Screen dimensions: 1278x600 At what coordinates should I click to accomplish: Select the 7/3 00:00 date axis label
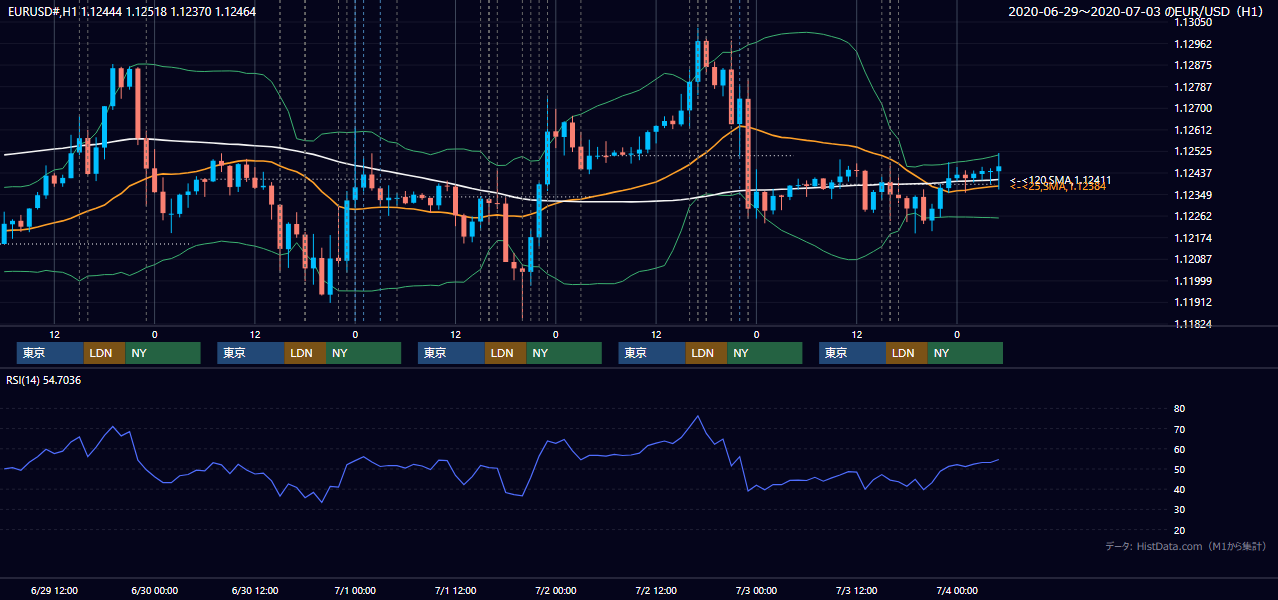pos(756,590)
